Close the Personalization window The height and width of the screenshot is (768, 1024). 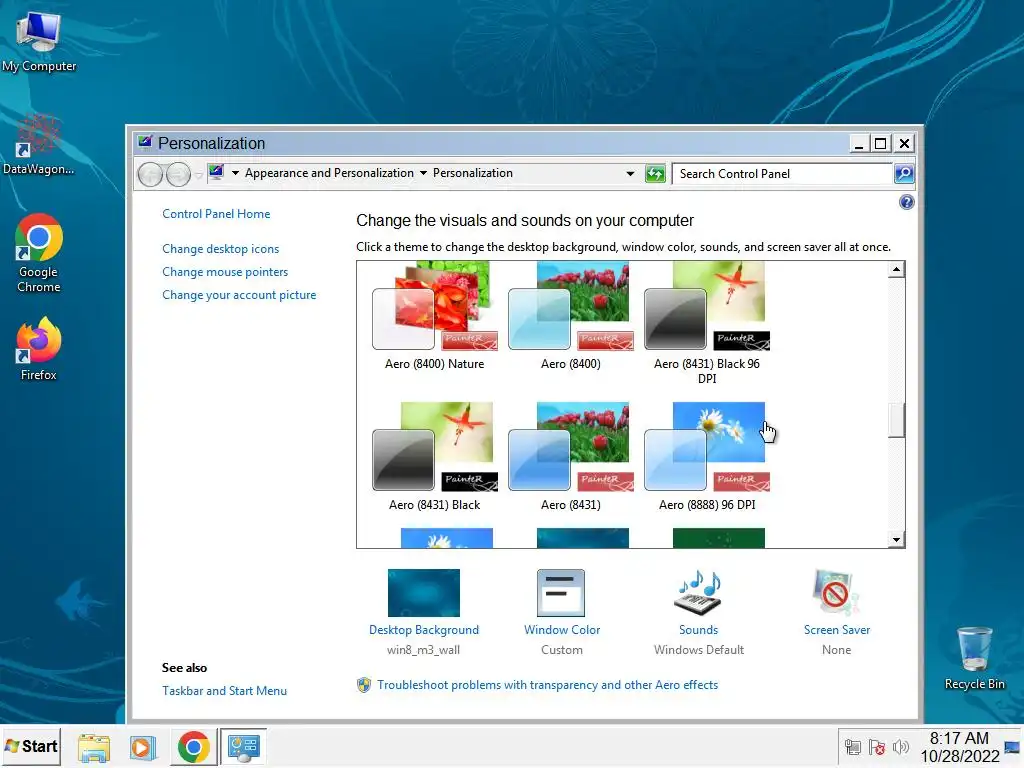(x=904, y=144)
